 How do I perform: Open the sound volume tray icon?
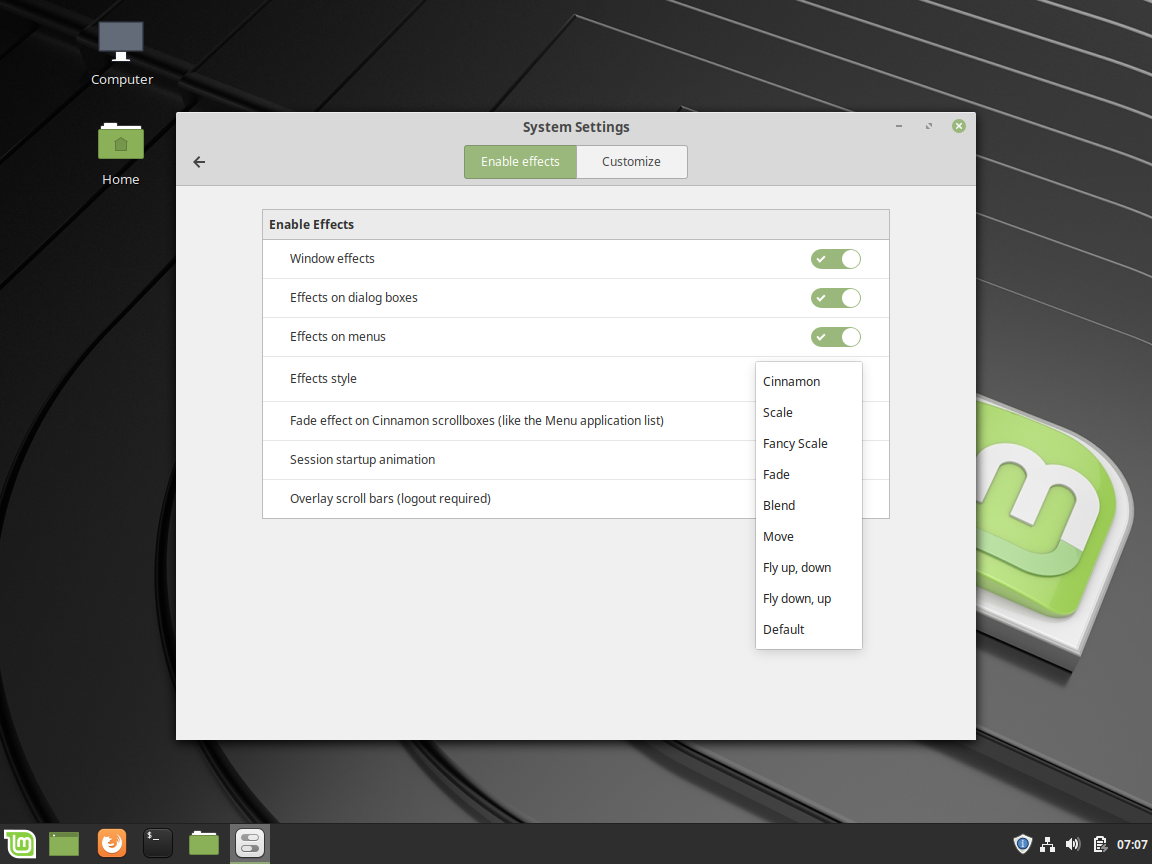pyautogui.click(x=1073, y=844)
